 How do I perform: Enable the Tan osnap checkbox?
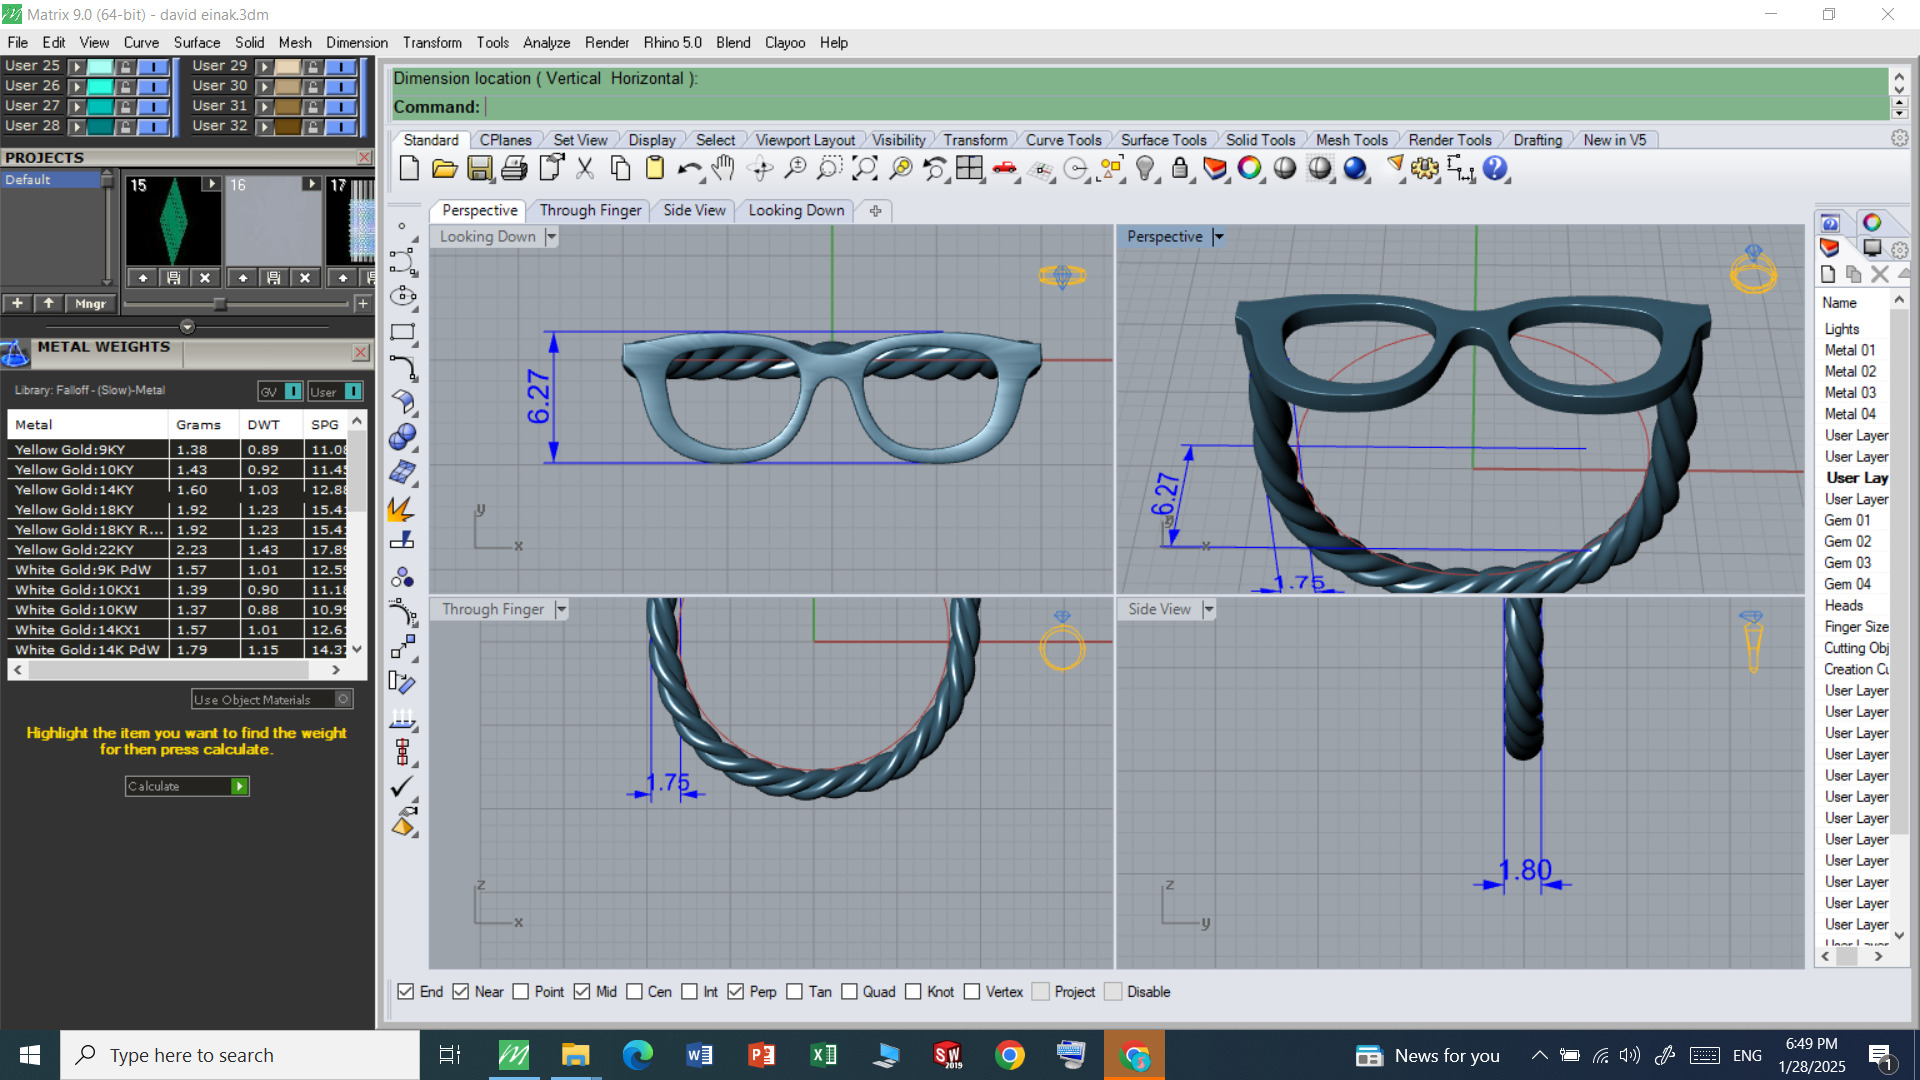(795, 991)
